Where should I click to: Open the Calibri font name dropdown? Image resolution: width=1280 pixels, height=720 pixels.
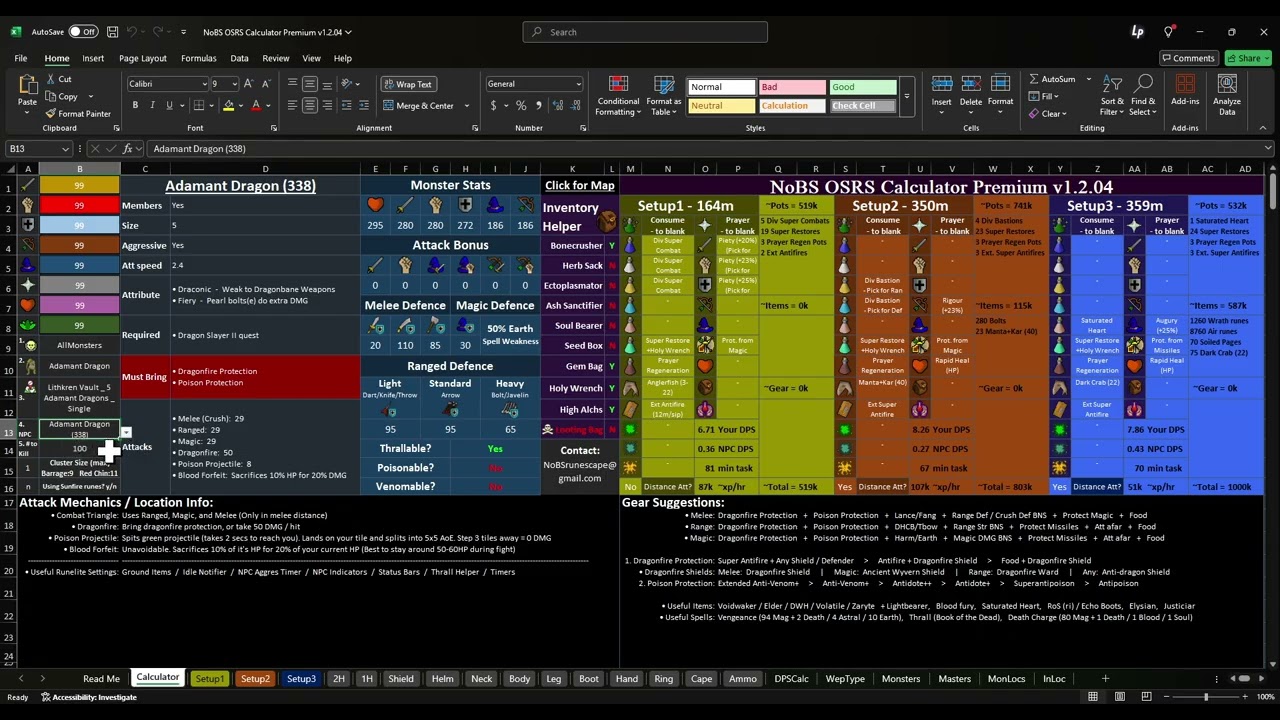tap(204, 84)
